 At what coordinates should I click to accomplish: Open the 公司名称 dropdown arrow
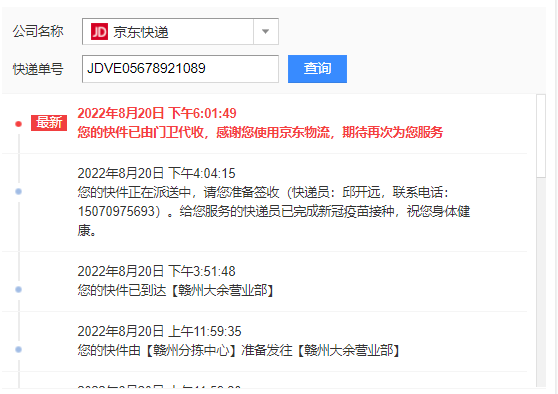[265, 32]
